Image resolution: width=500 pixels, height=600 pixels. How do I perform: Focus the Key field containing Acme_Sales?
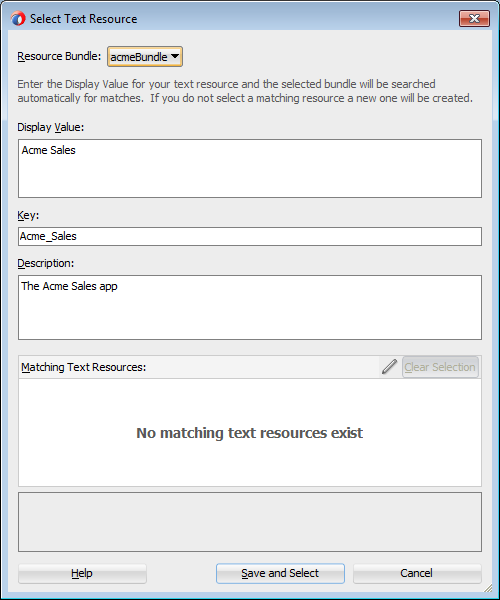pos(250,236)
